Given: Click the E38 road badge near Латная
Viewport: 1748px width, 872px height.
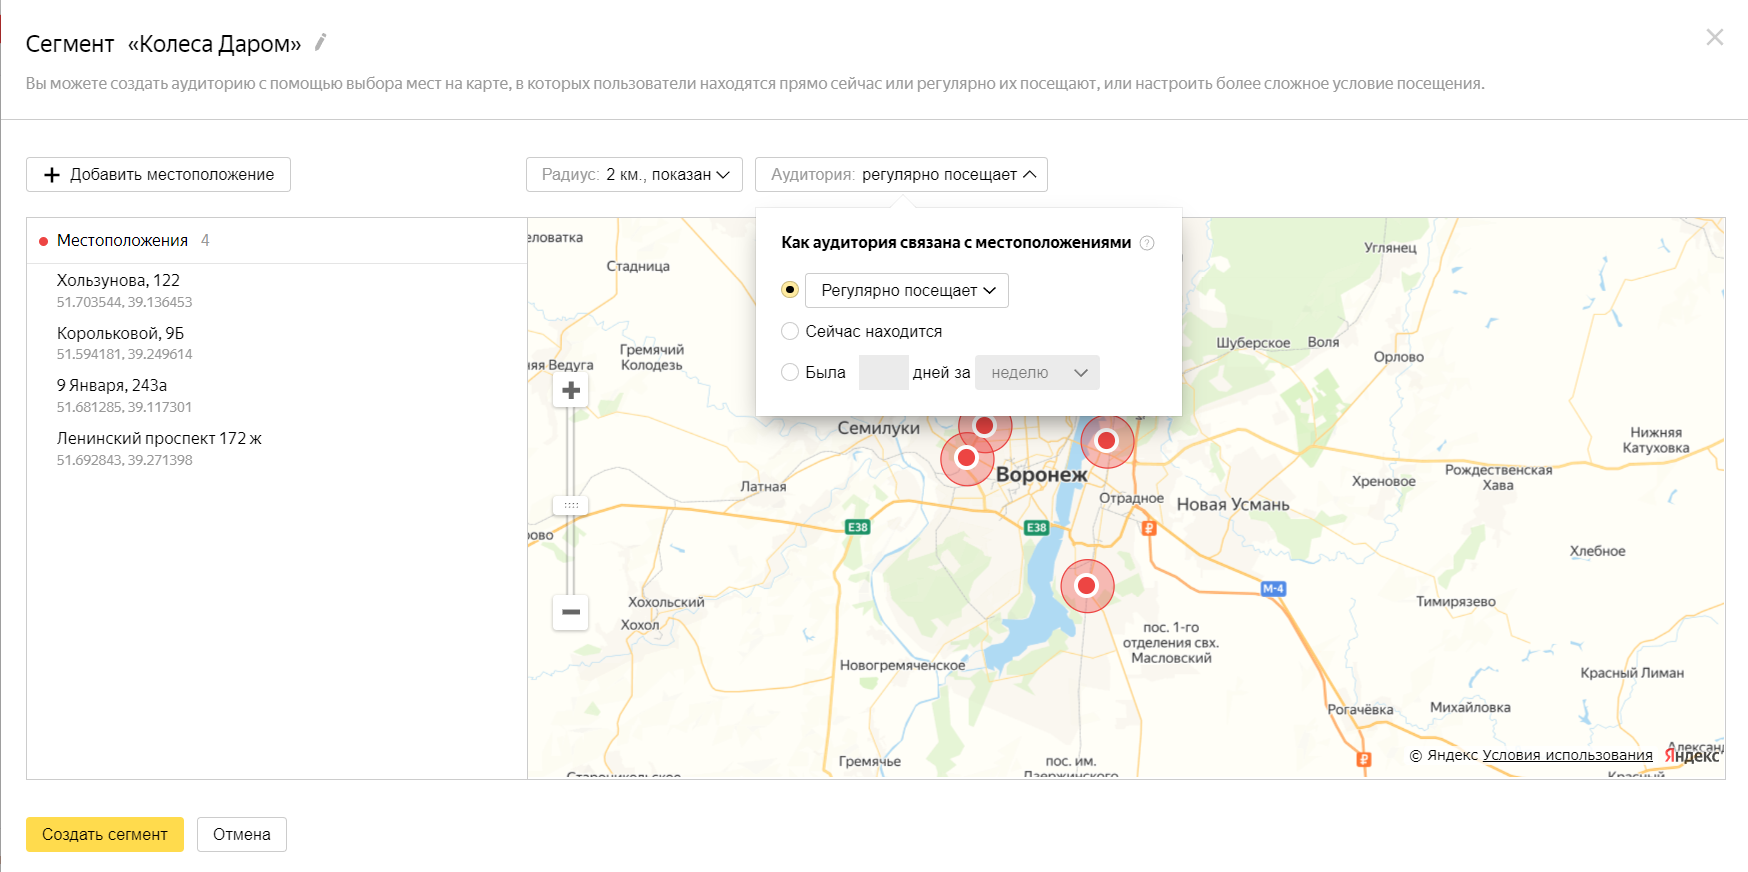Looking at the screenshot, I should point(857,527).
